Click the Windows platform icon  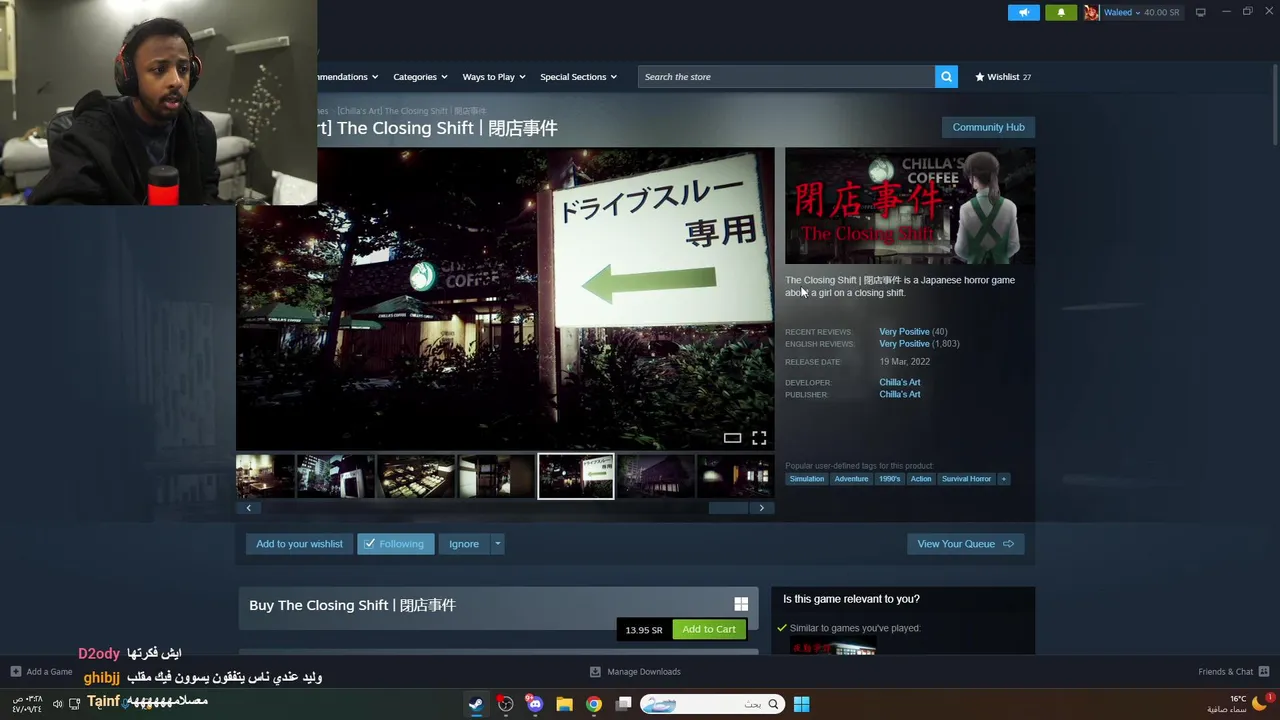741,604
